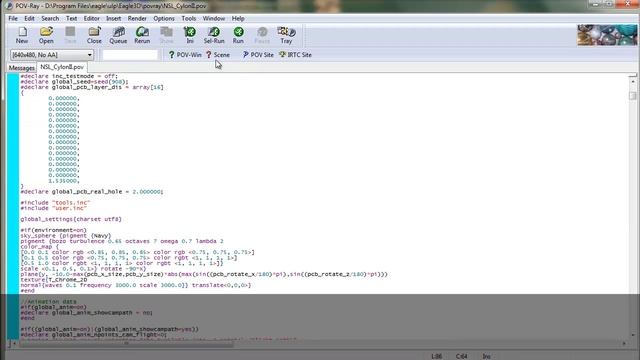Click the Show render window icon
This screenshot has width=640, height=360.
(x=166, y=35)
